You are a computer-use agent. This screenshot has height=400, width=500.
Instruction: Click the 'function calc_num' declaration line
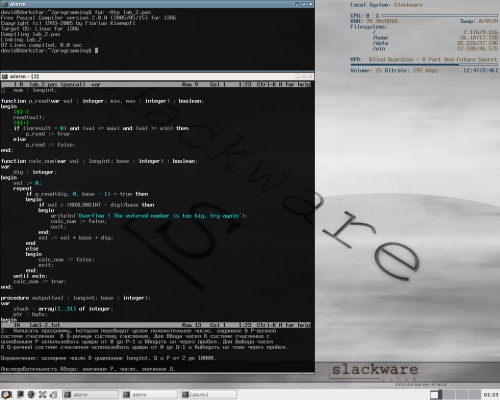tap(99, 161)
